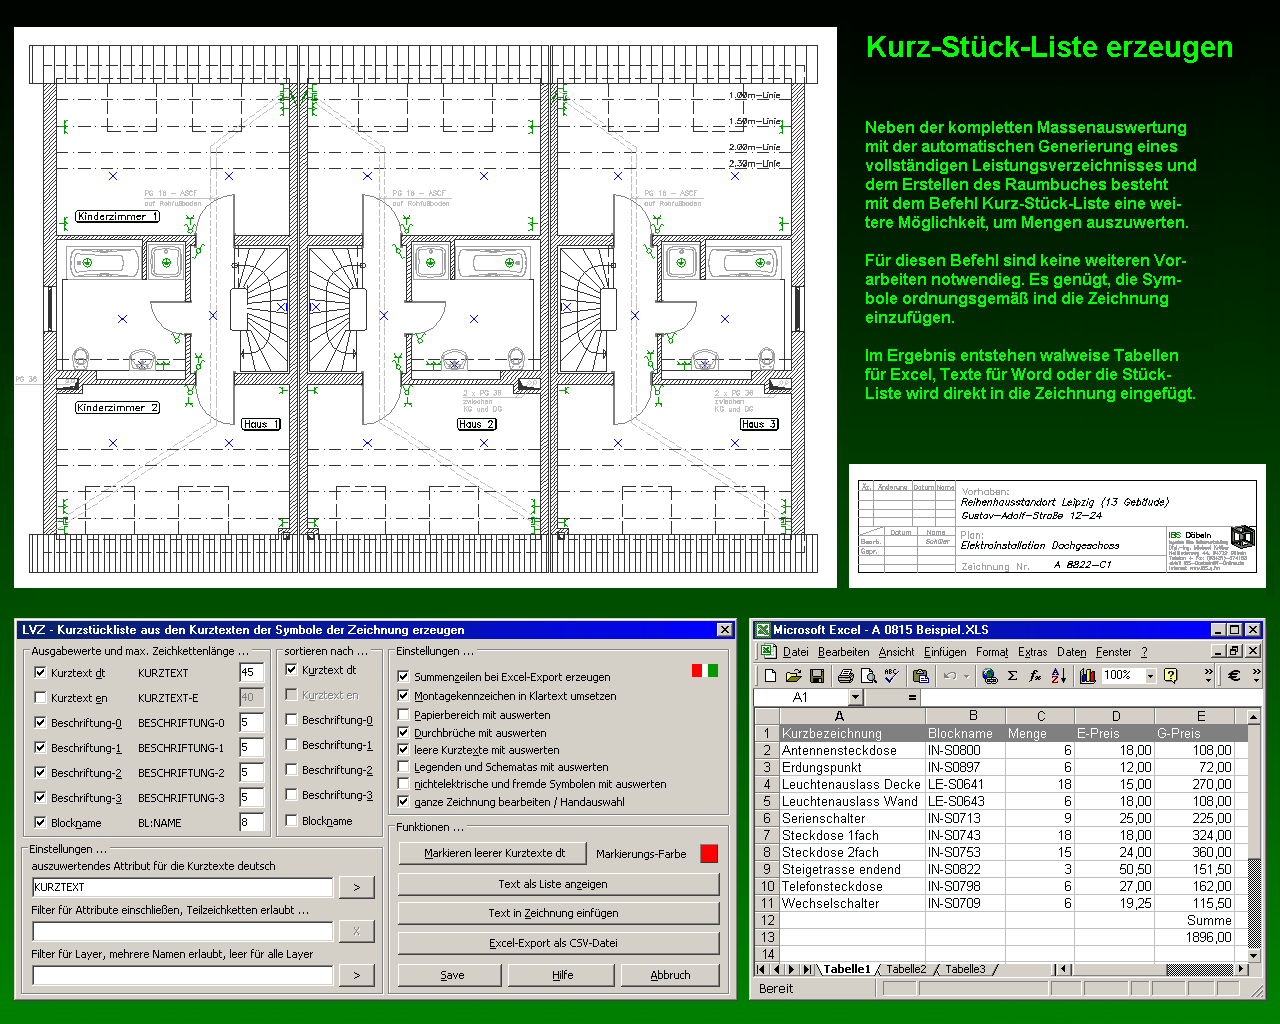
Task: Close the LVZ Kurzstückliste dialog
Action: [x=725, y=630]
